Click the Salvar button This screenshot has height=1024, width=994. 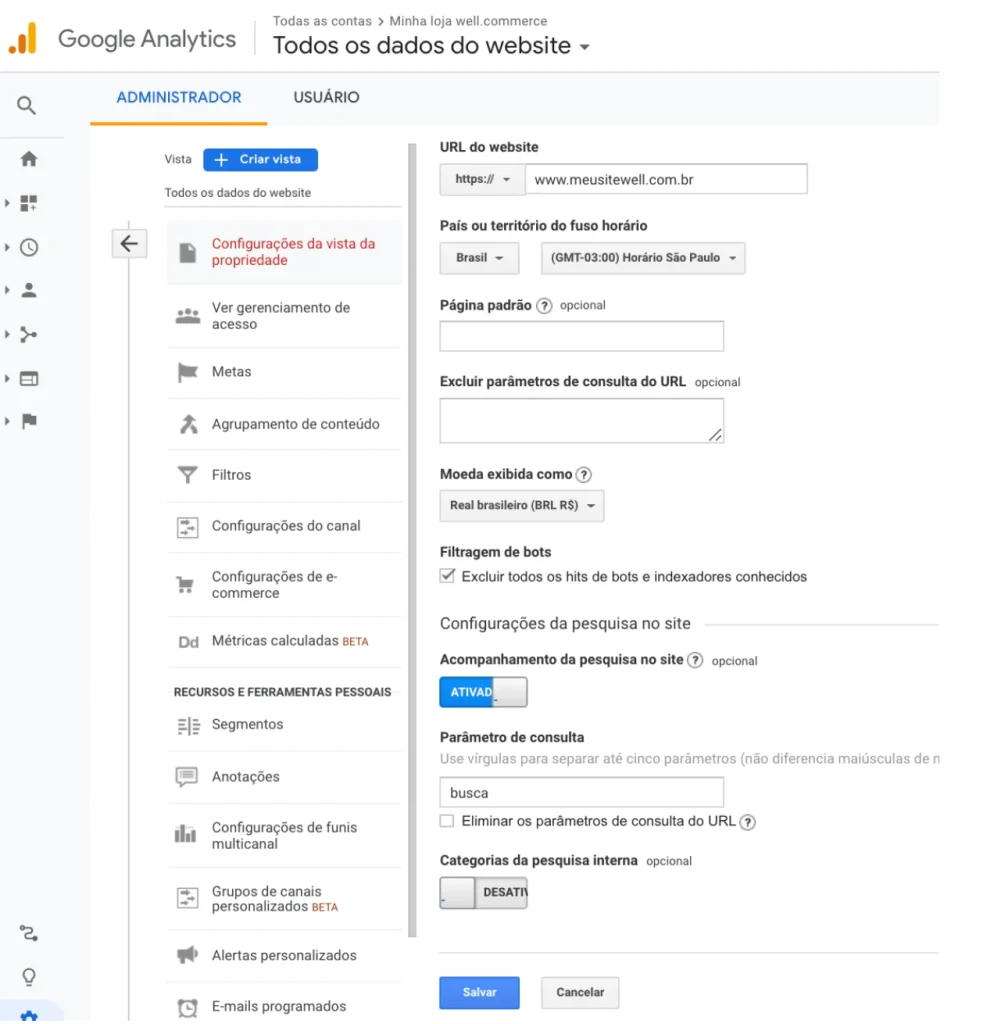click(479, 992)
